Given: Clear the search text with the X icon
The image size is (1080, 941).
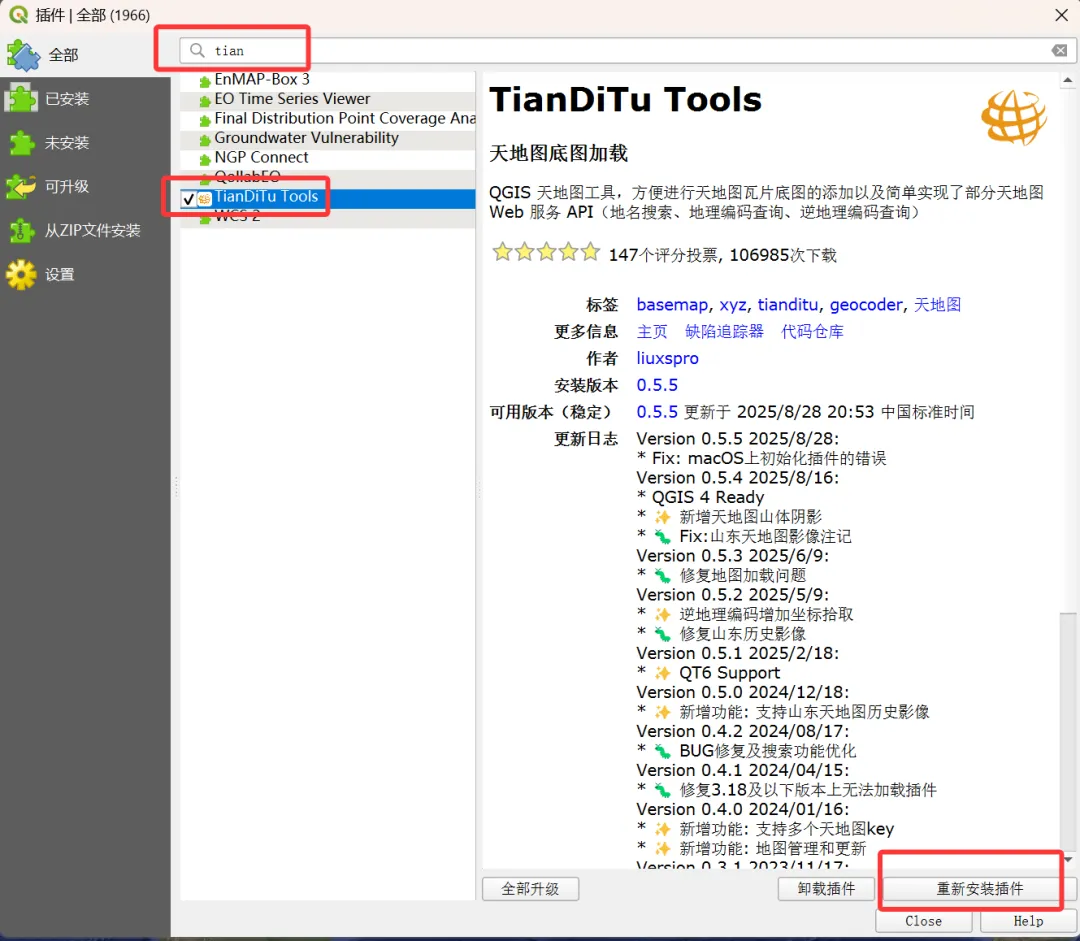Looking at the screenshot, I should 1059,50.
